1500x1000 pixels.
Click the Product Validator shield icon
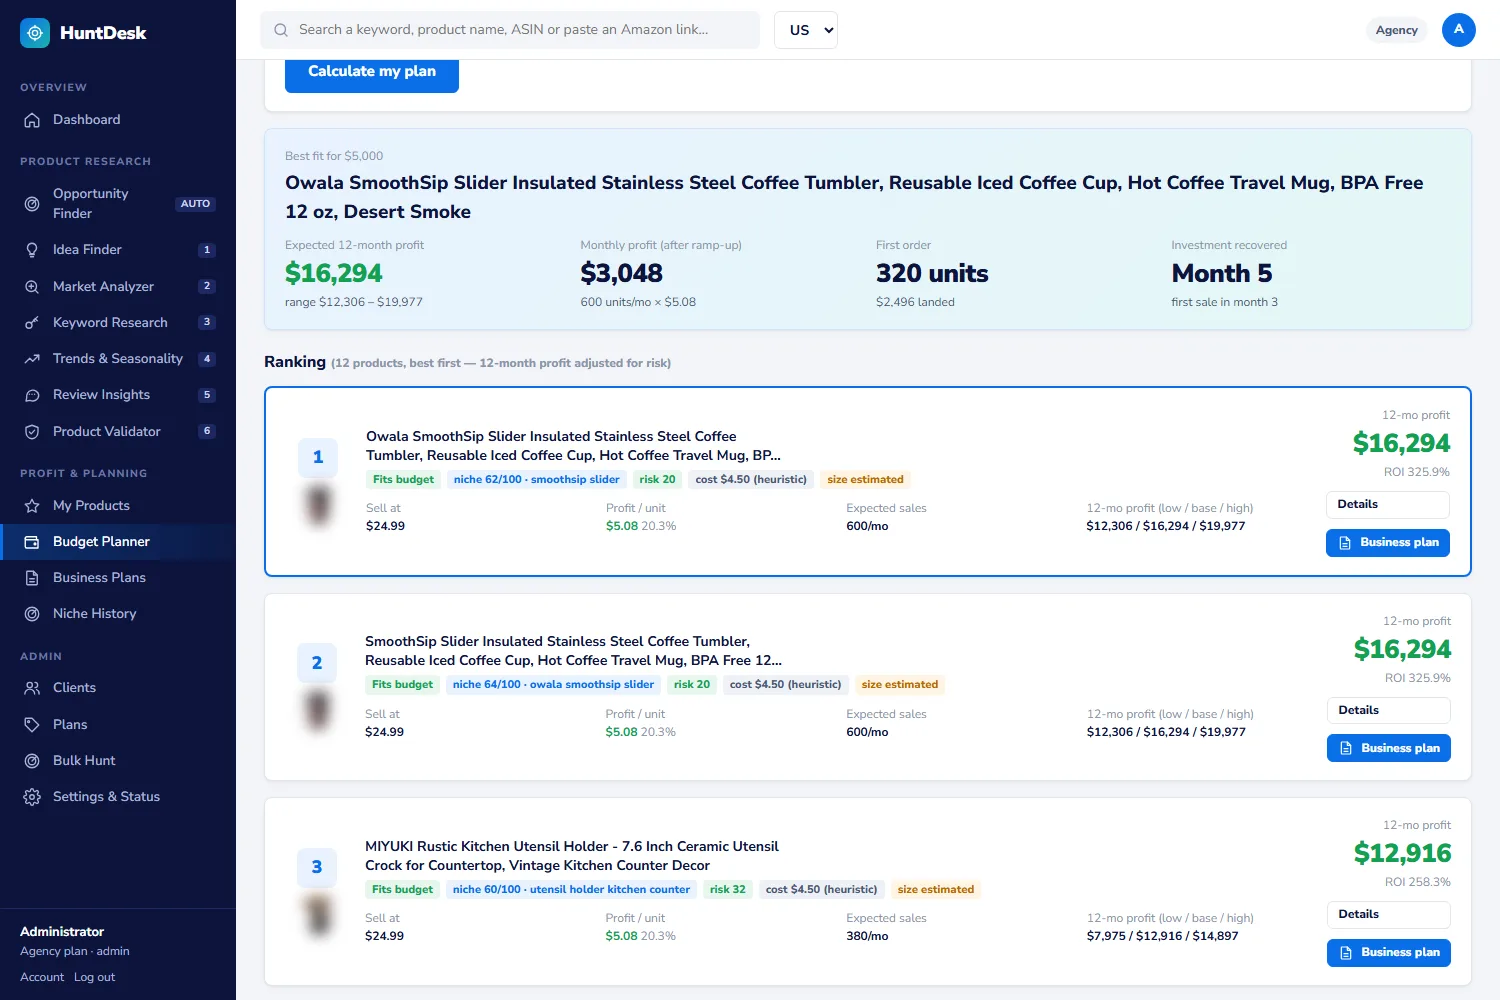tap(32, 432)
